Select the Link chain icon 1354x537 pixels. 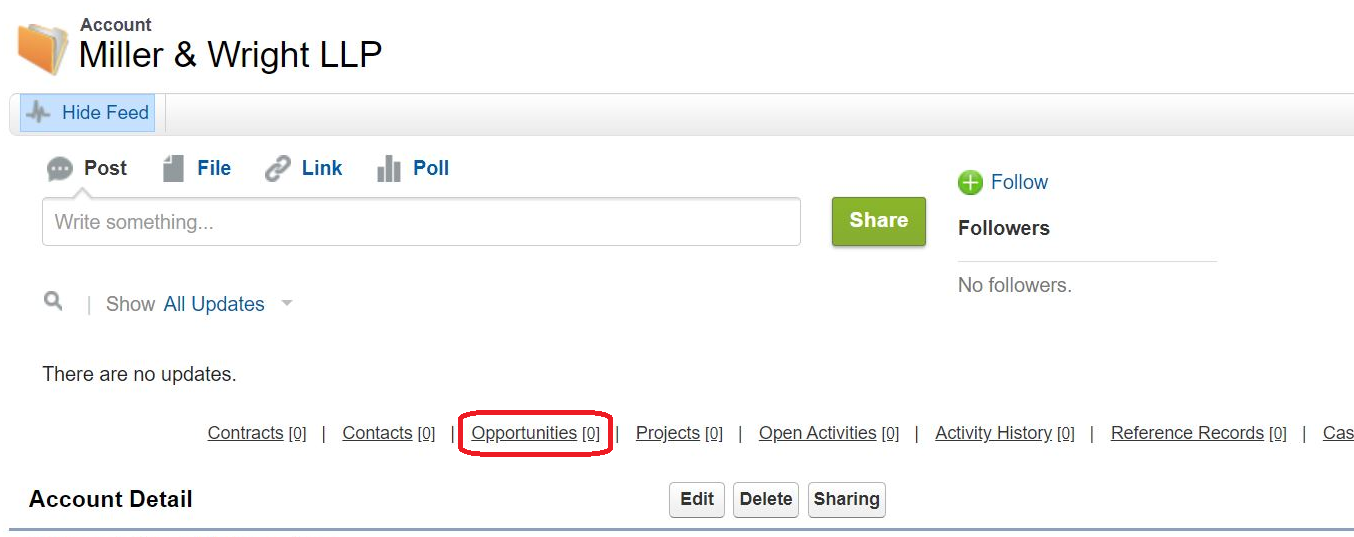point(277,169)
